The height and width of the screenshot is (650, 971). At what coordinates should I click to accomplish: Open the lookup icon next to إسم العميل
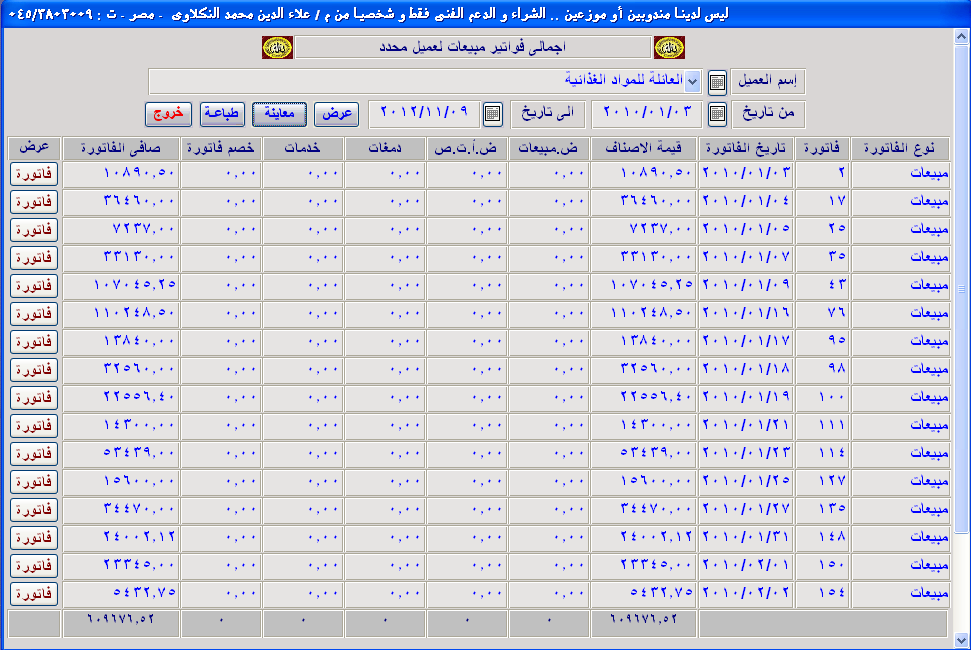(x=717, y=82)
